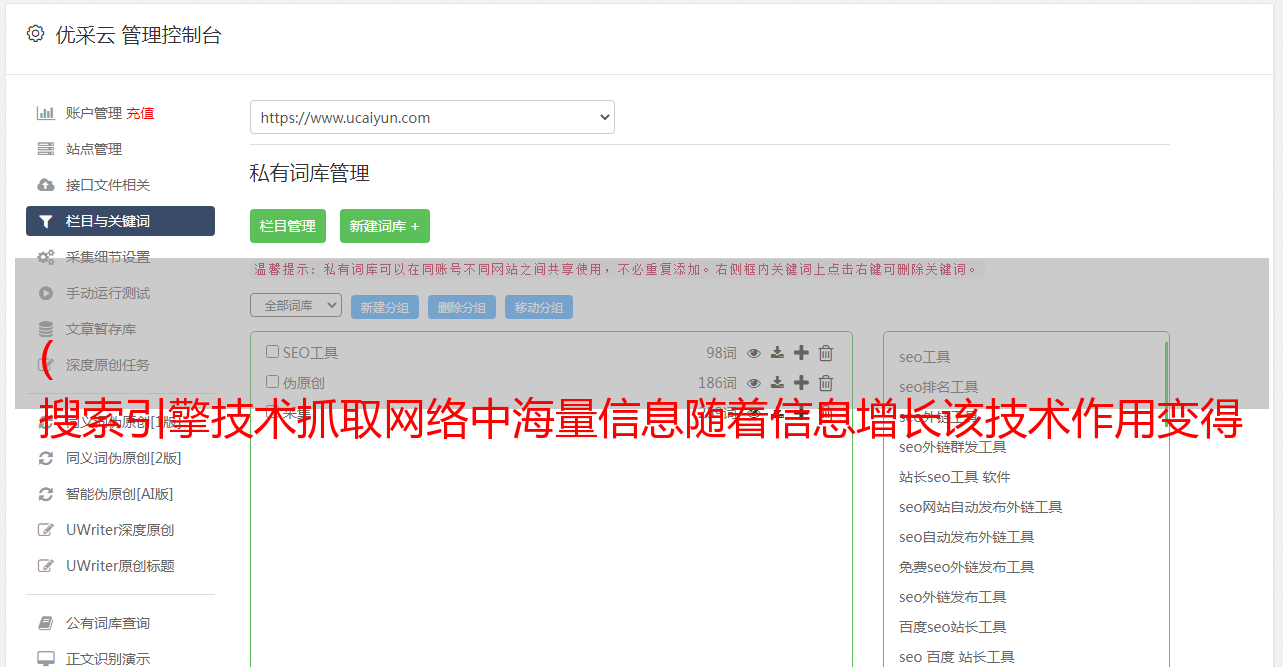Delete the 伪原创 library with trash icon
Viewport: 1283px width, 667px height.
826,383
